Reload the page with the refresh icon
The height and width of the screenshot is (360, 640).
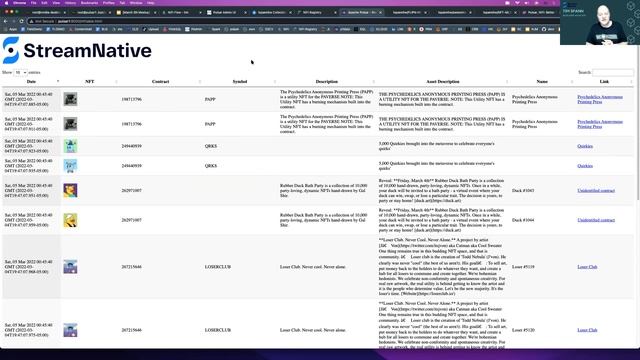[x=21, y=21]
